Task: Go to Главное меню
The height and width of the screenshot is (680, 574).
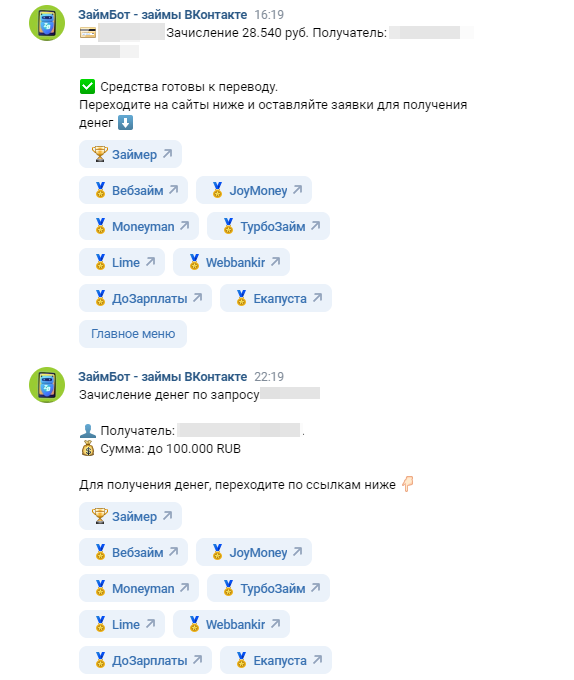Action: click(x=133, y=334)
